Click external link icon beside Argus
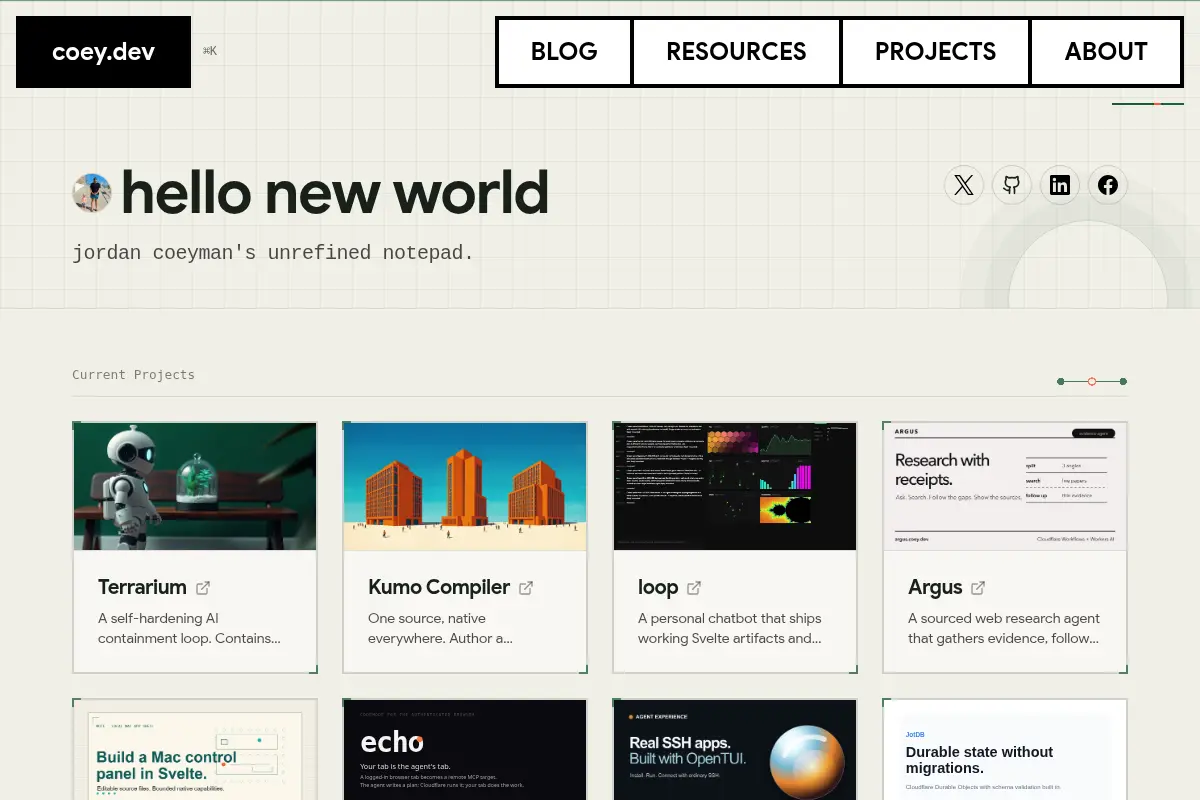Viewport: 1200px width, 800px height. tap(978, 588)
